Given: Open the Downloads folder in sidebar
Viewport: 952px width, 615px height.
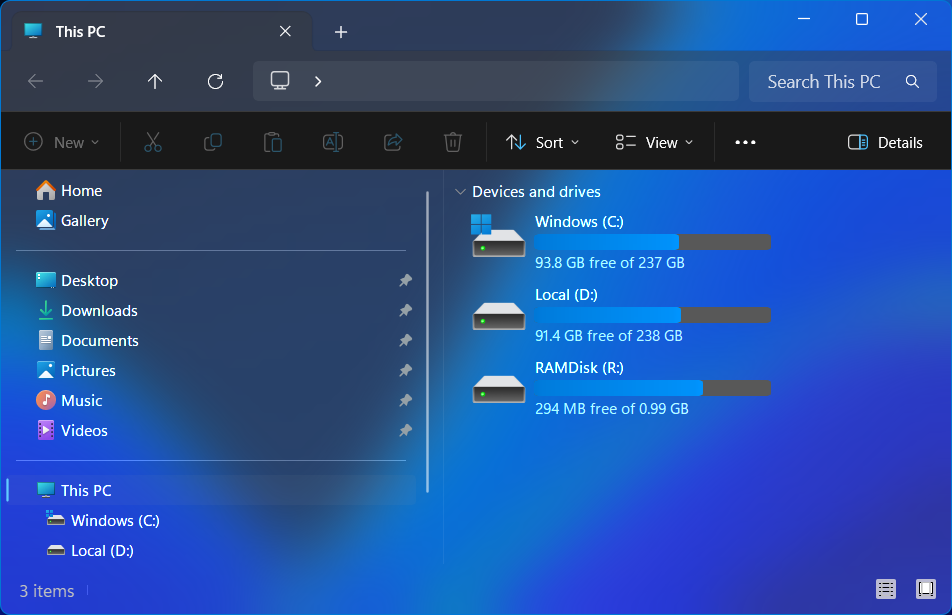Looking at the screenshot, I should pos(99,310).
